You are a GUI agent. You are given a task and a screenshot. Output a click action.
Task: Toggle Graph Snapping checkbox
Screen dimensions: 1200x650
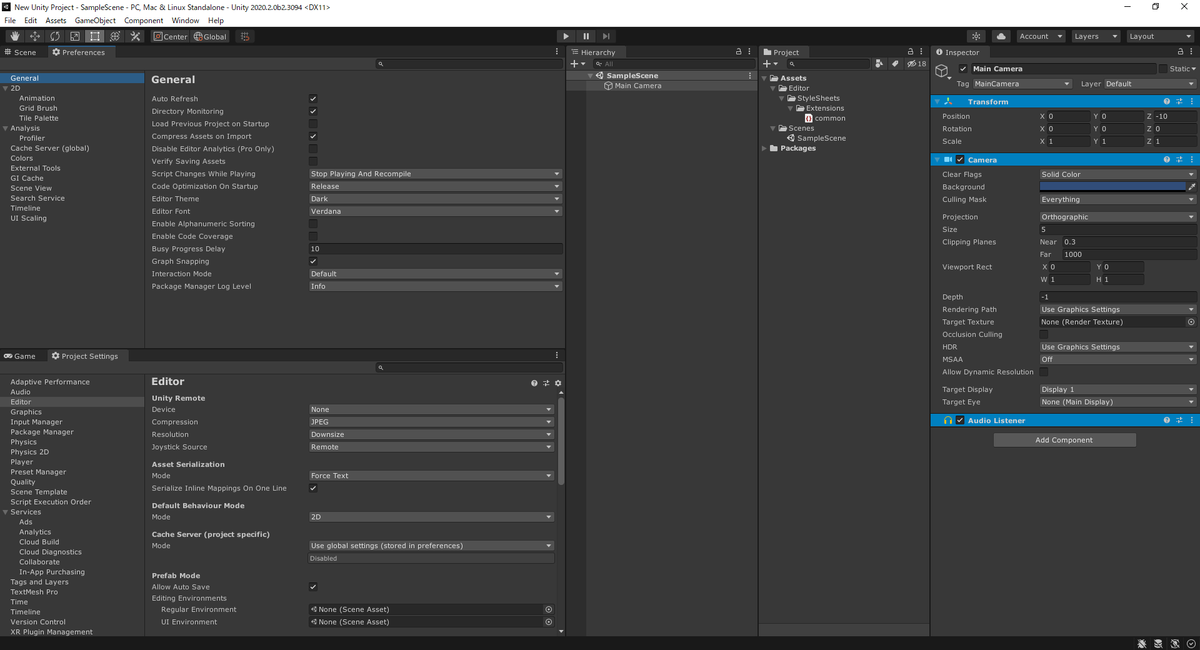coord(313,261)
